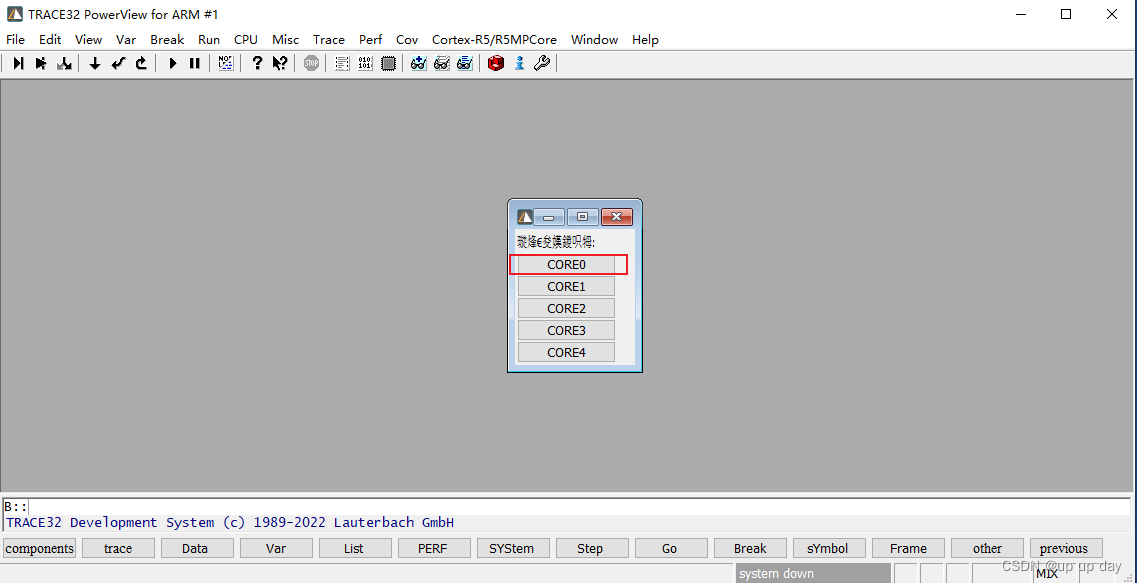Click the Break softkey button
The height and width of the screenshot is (583, 1137).
(x=751, y=548)
